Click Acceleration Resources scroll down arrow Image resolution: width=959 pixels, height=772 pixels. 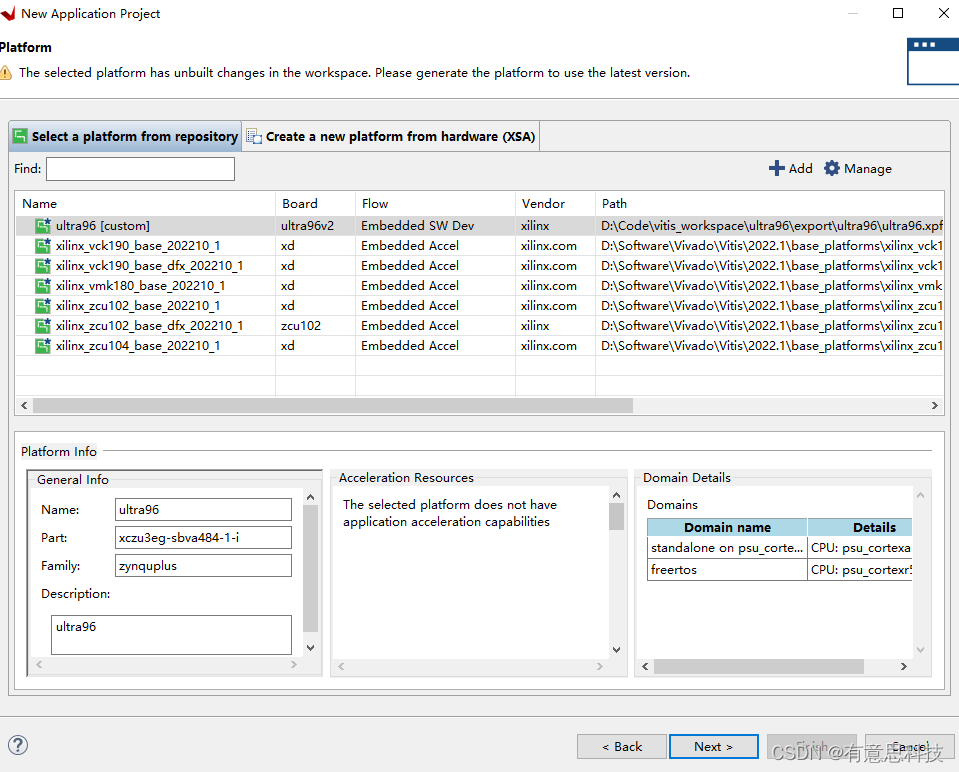click(x=616, y=650)
